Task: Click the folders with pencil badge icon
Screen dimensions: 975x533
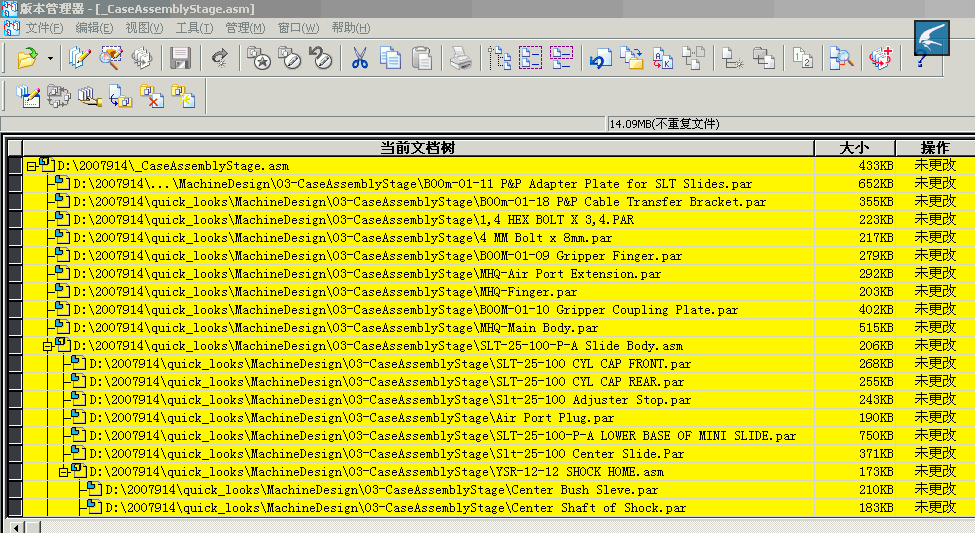Action: tap(289, 58)
